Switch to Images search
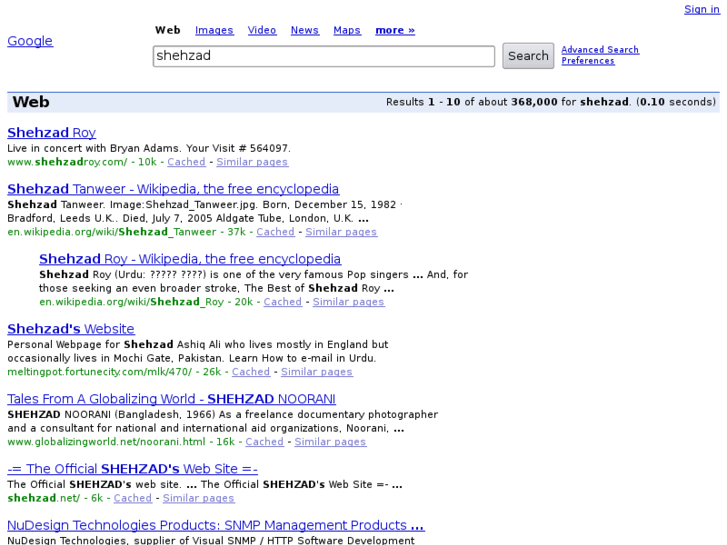This screenshot has width=727, height=545. tap(214, 30)
